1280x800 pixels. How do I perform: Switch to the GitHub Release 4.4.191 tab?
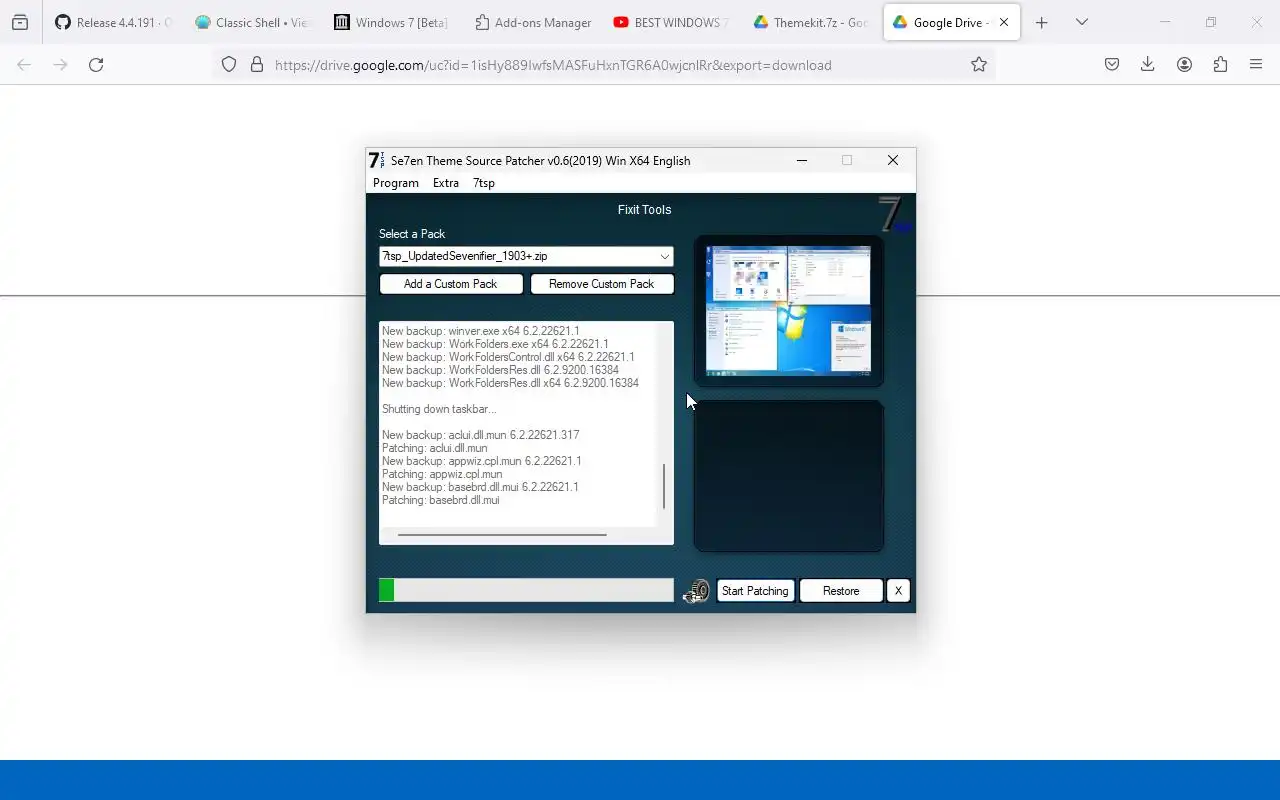113,22
